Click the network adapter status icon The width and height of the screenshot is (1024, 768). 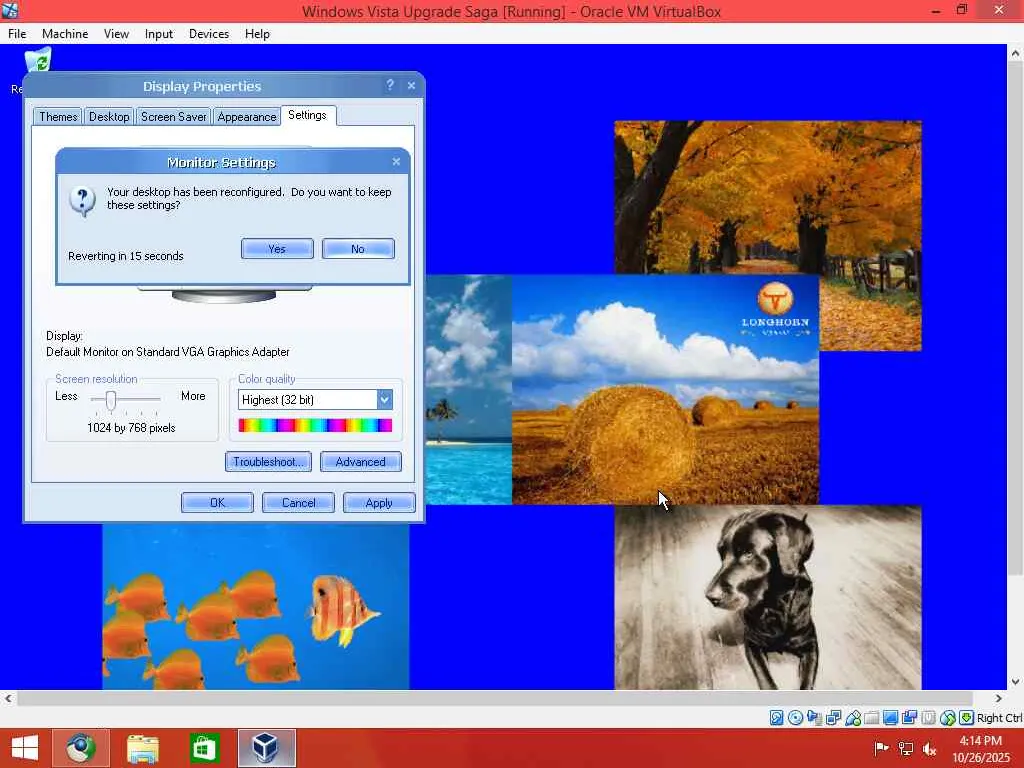click(x=833, y=718)
